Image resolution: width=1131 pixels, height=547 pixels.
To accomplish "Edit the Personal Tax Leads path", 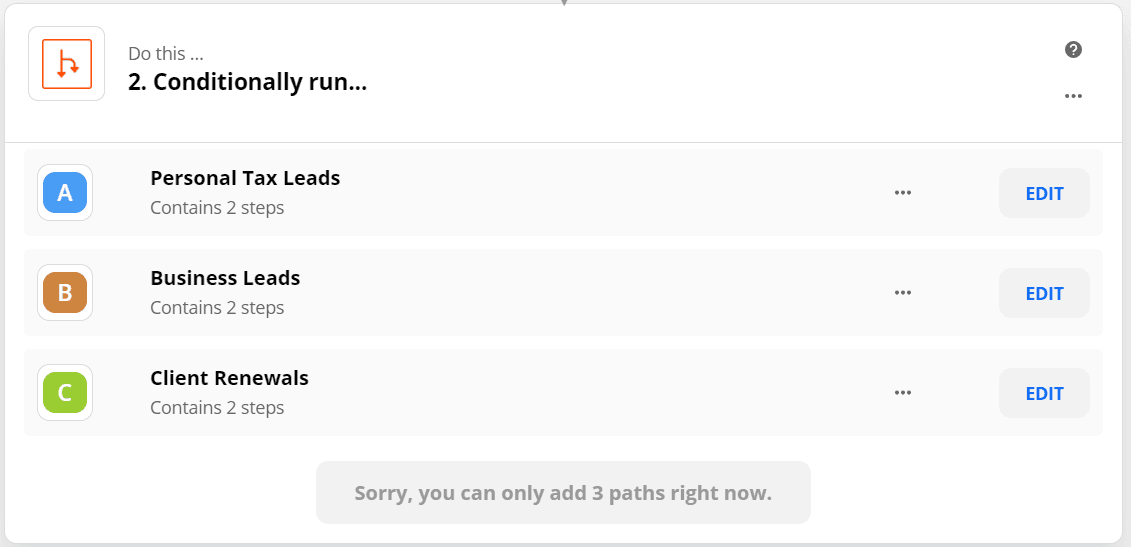I will pyautogui.click(x=1044, y=193).
